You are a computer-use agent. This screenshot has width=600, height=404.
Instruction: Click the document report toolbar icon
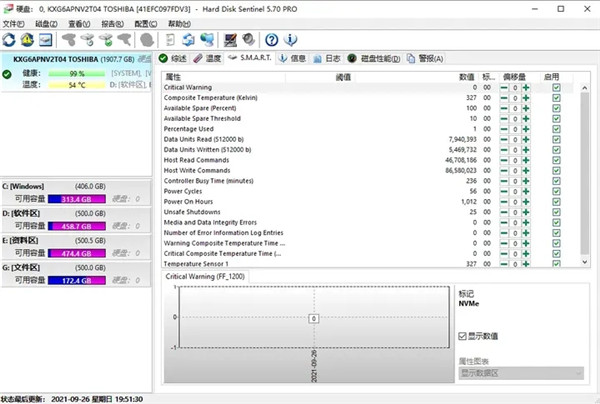(x=170, y=39)
